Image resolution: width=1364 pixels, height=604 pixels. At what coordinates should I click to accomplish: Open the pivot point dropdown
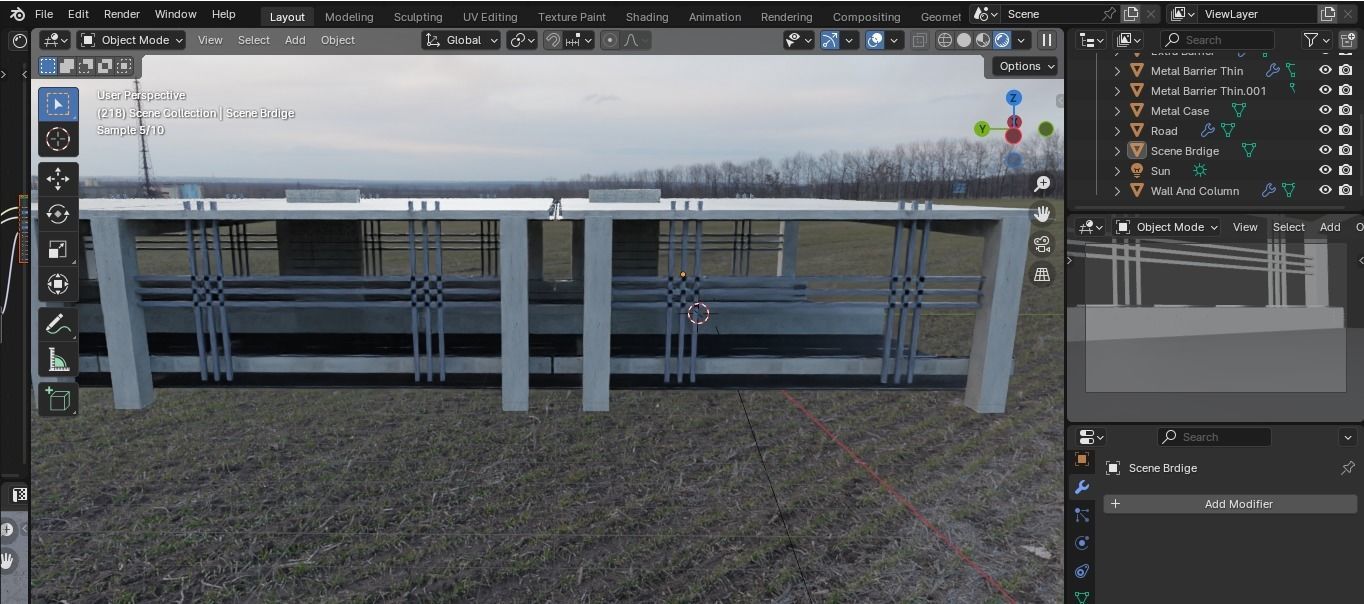(523, 40)
